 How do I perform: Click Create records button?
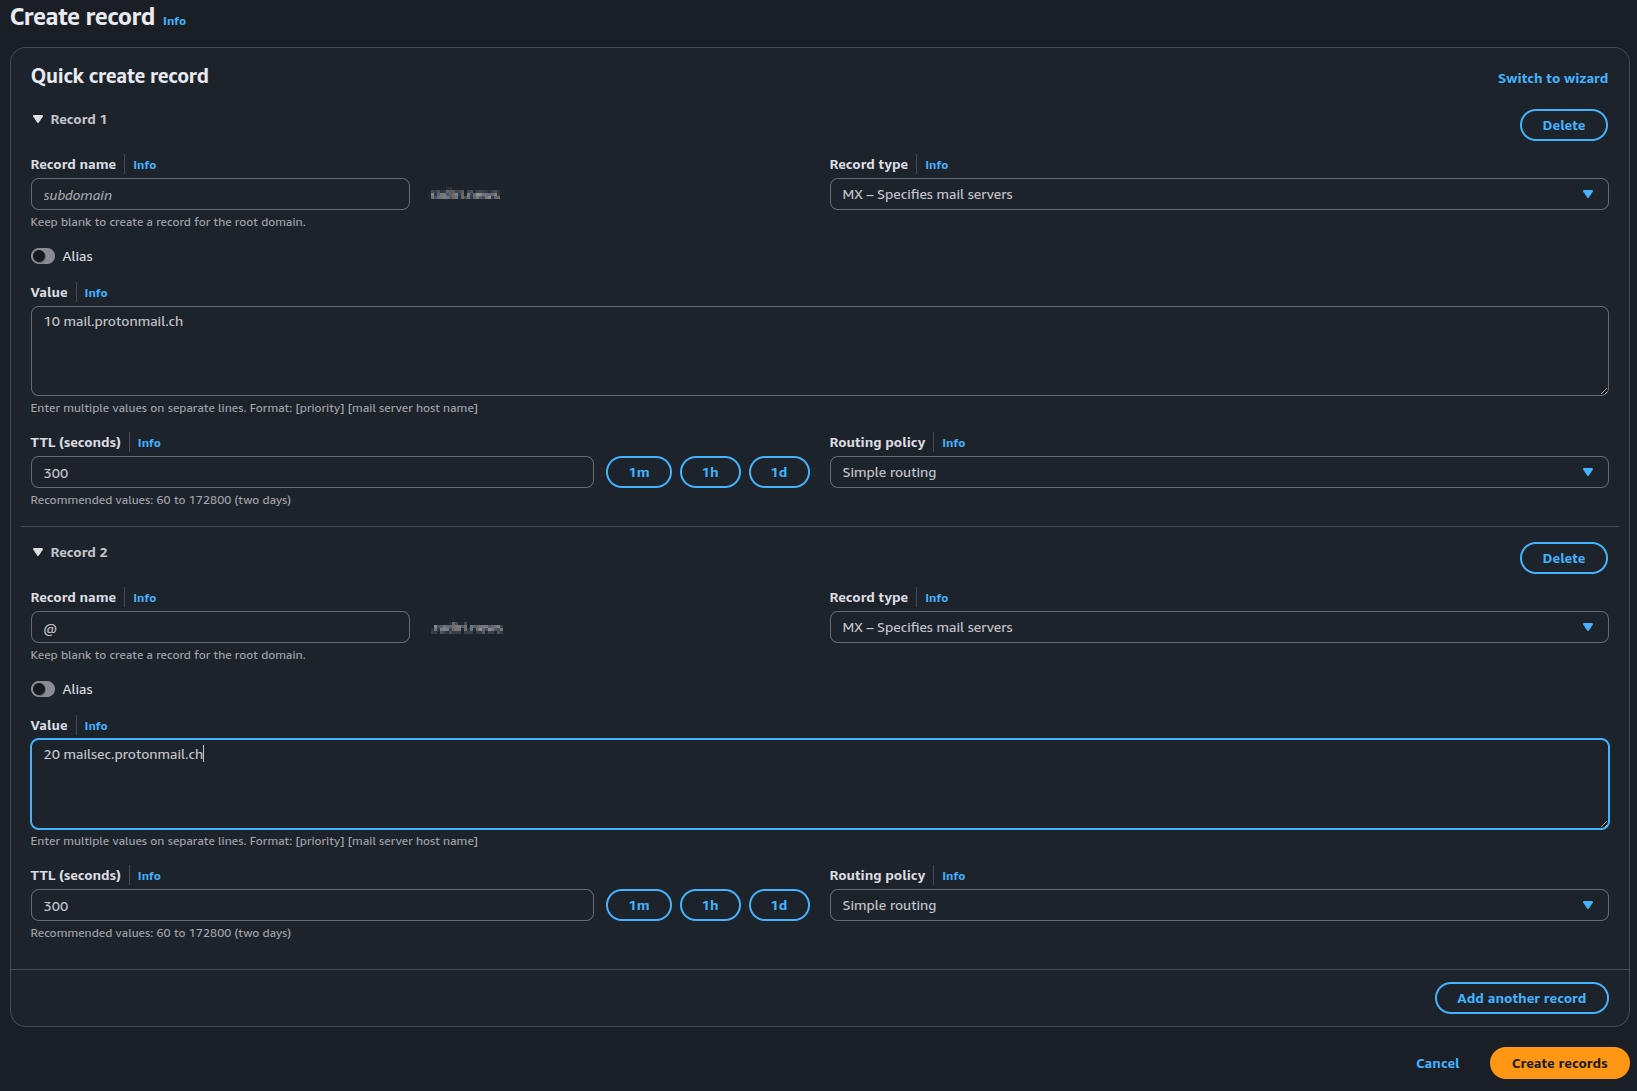(1559, 1063)
